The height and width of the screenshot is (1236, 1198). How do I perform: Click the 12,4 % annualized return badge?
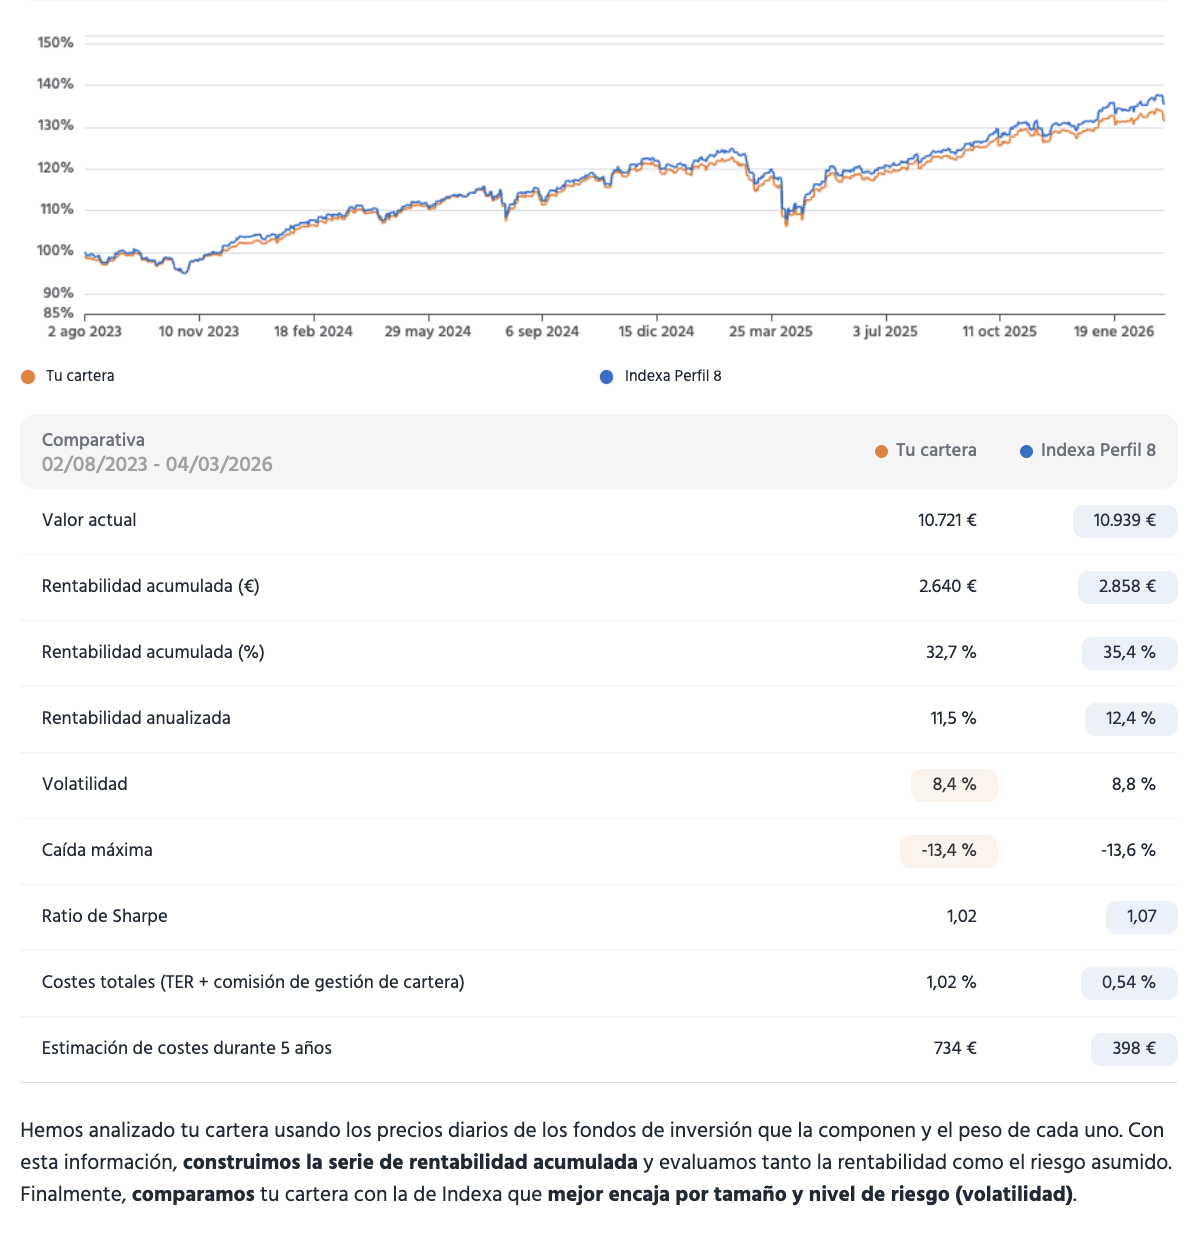coord(1130,718)
